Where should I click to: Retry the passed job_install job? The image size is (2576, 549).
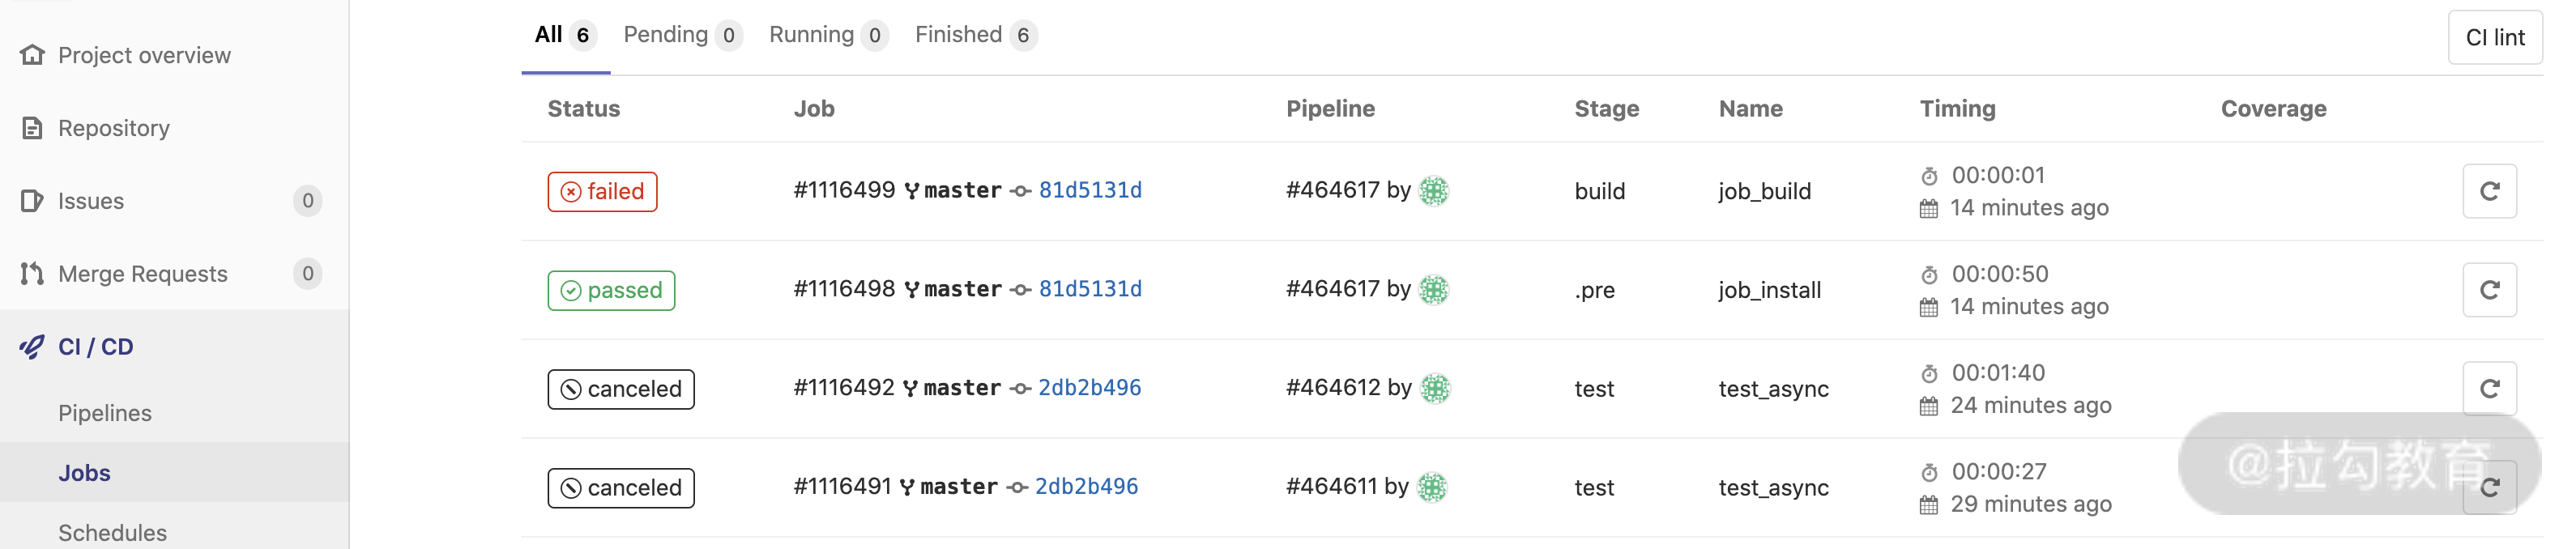(x=2488, y=290)
